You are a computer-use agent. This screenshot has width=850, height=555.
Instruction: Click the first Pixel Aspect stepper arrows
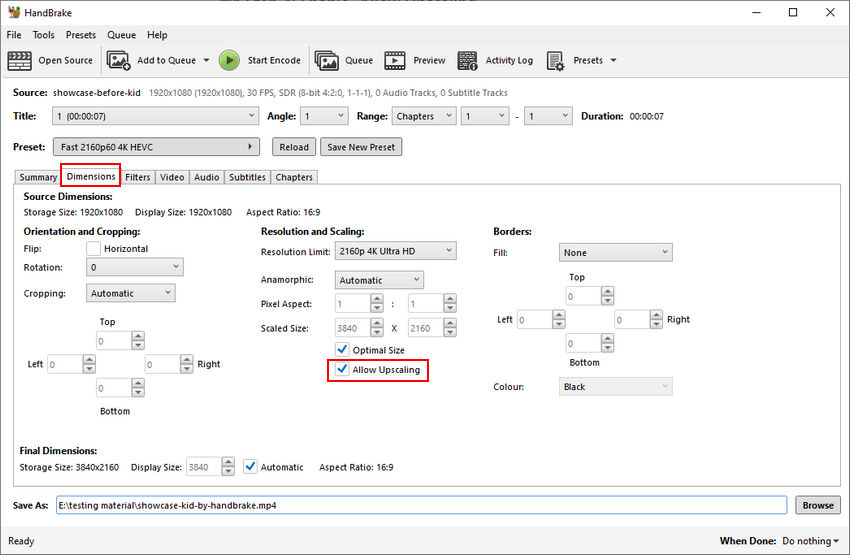click(x=377, y=303)
